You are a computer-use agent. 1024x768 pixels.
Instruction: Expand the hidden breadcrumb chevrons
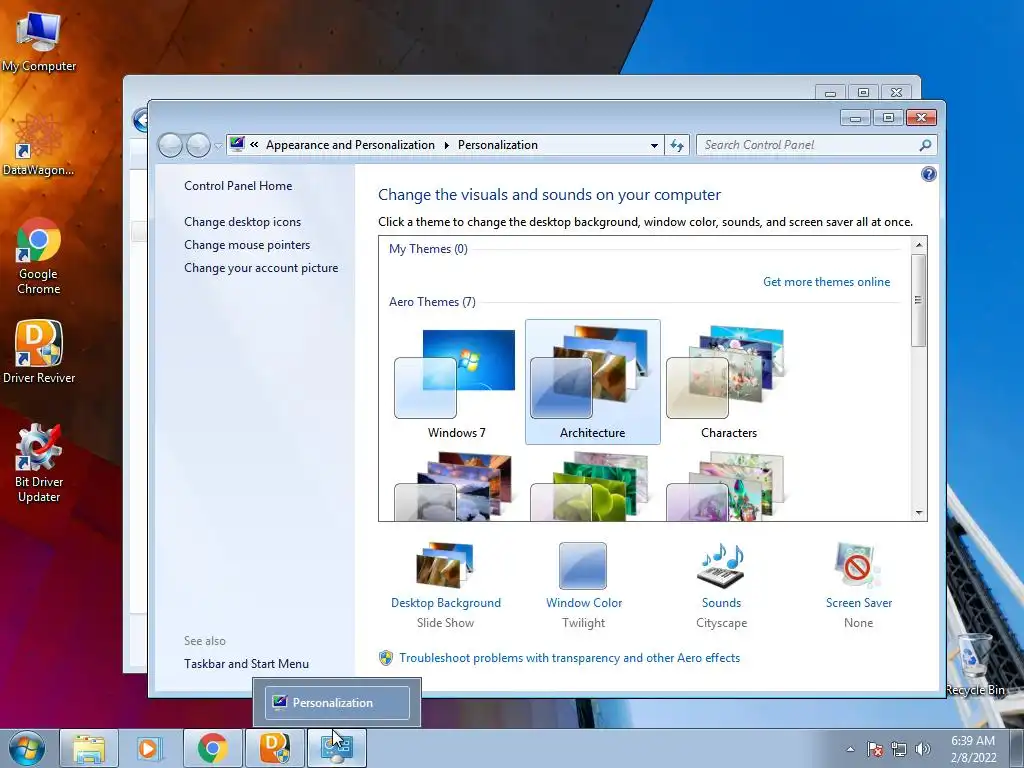click(254, 145)
